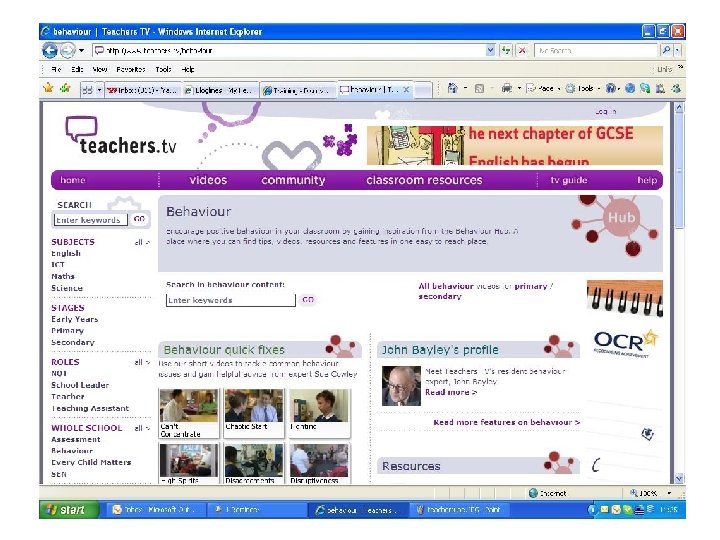Switch to the Inbox mail tab
Screen dimensions: 720x540
[x=143, y=90]
